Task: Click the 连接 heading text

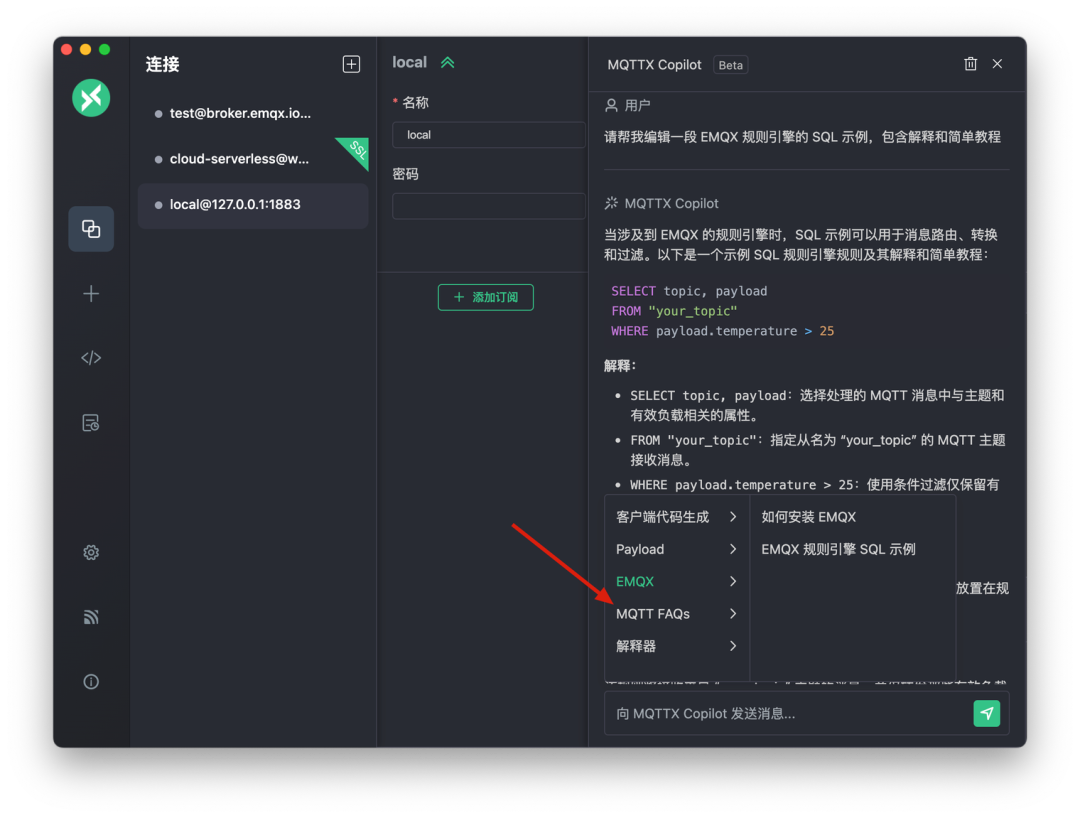Action: pos(163,65)
